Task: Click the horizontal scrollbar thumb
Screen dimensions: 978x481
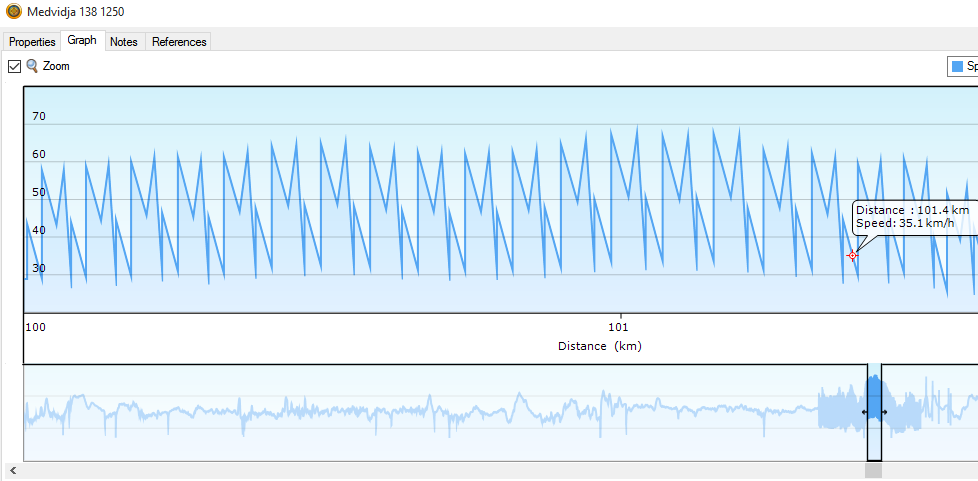Action: pos(874,470)
